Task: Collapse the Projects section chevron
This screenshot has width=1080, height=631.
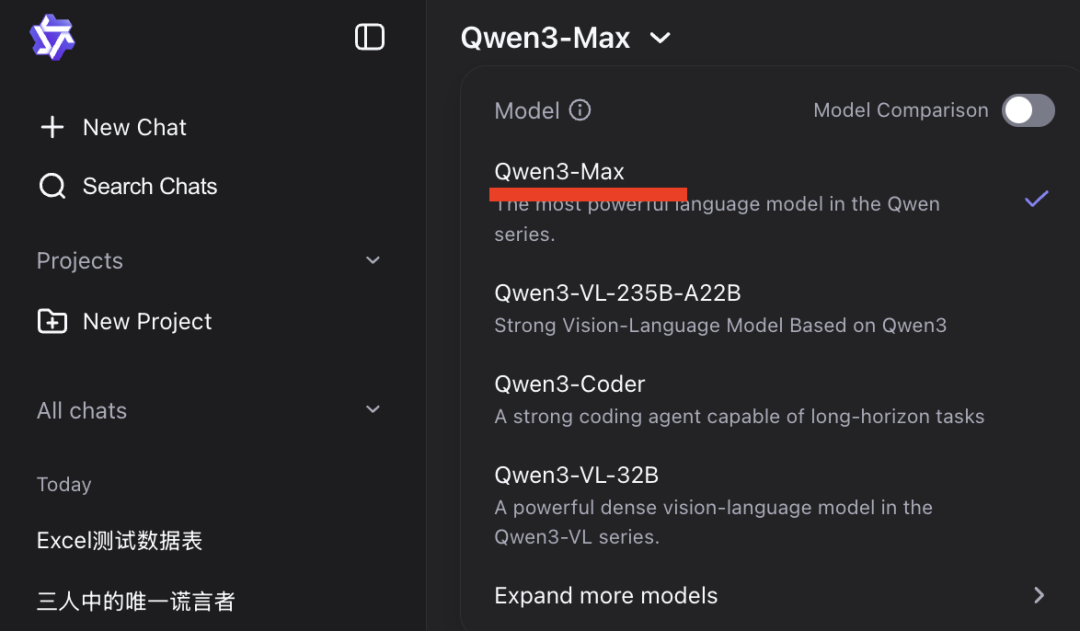Action: (373, 260)
